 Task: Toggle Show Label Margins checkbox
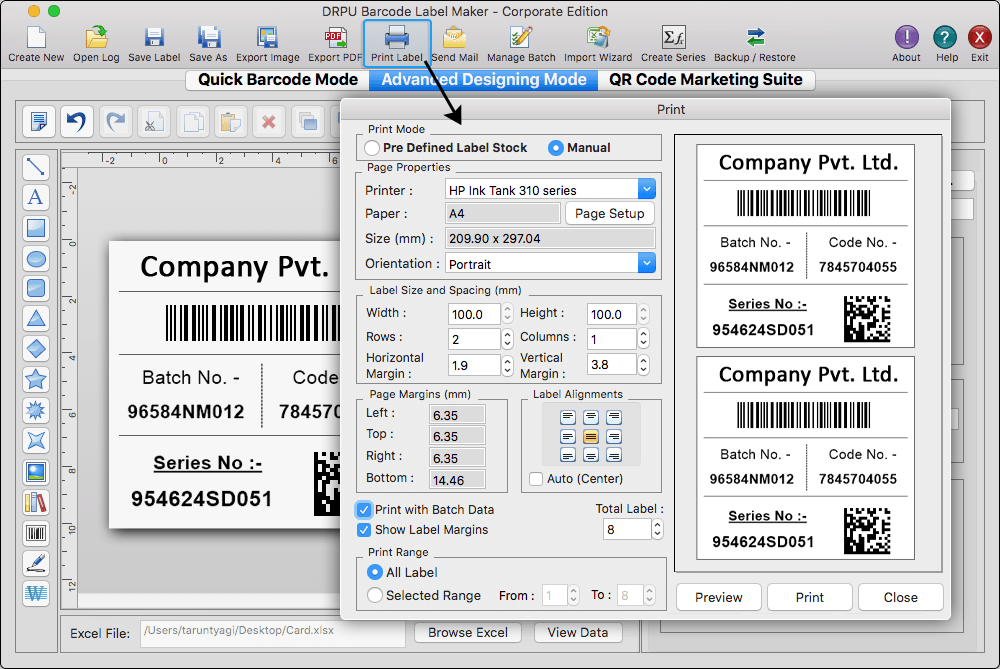[364, 530]
